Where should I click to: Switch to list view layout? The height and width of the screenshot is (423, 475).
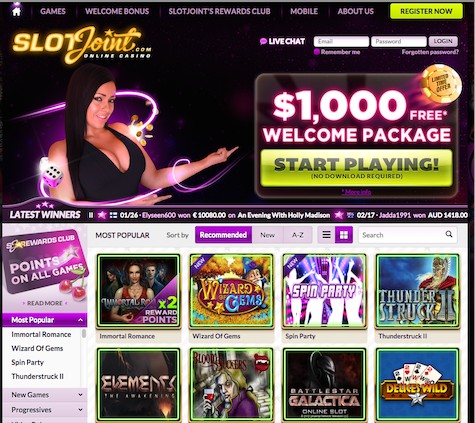[326, 235]
